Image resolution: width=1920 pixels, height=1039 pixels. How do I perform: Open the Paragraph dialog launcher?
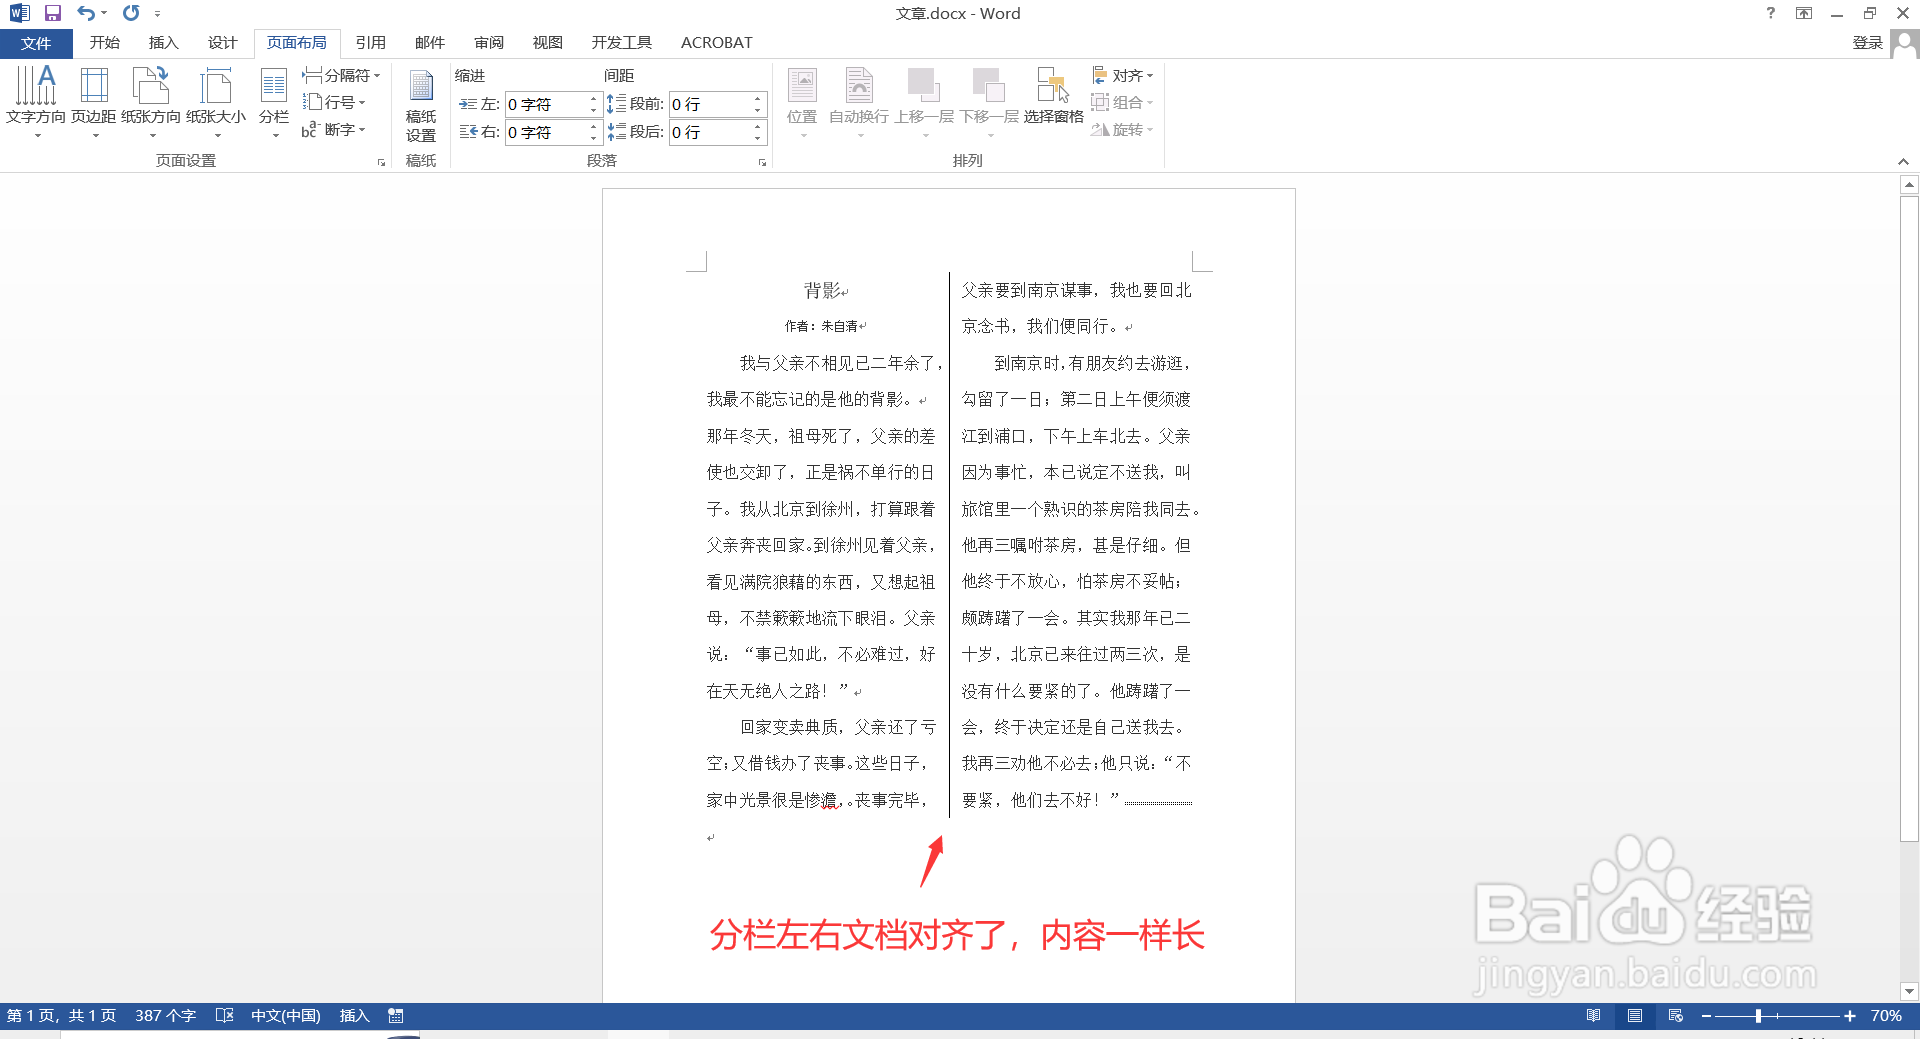pyautogui.click(x=762, y=162)
